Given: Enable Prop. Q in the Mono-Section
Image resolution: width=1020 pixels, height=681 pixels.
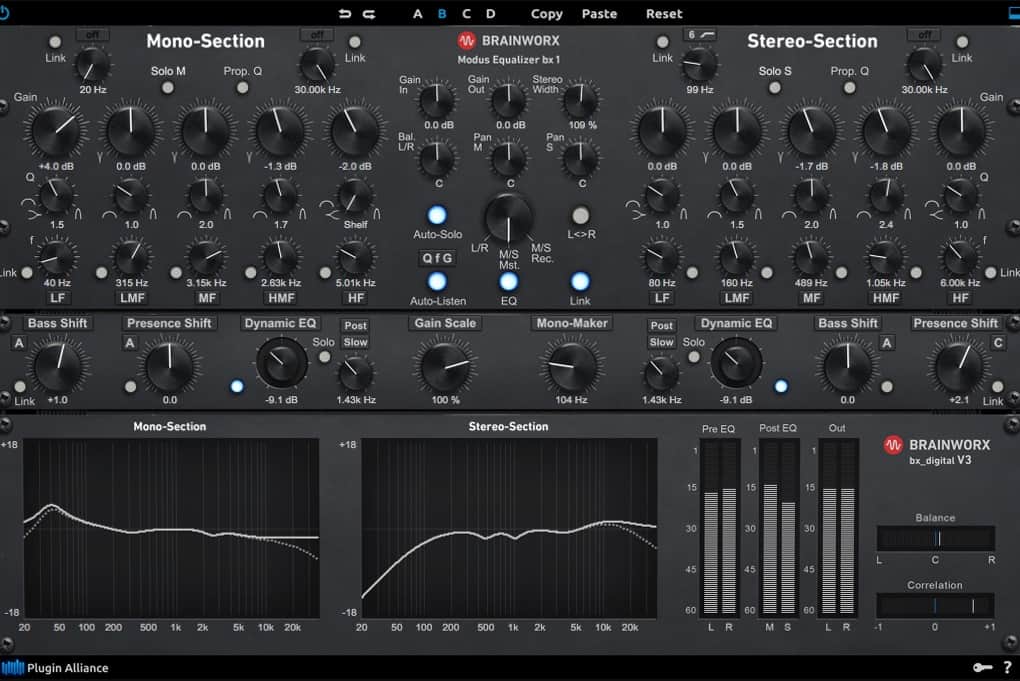Looking at the screenshot, I should [x=243, y=88].
